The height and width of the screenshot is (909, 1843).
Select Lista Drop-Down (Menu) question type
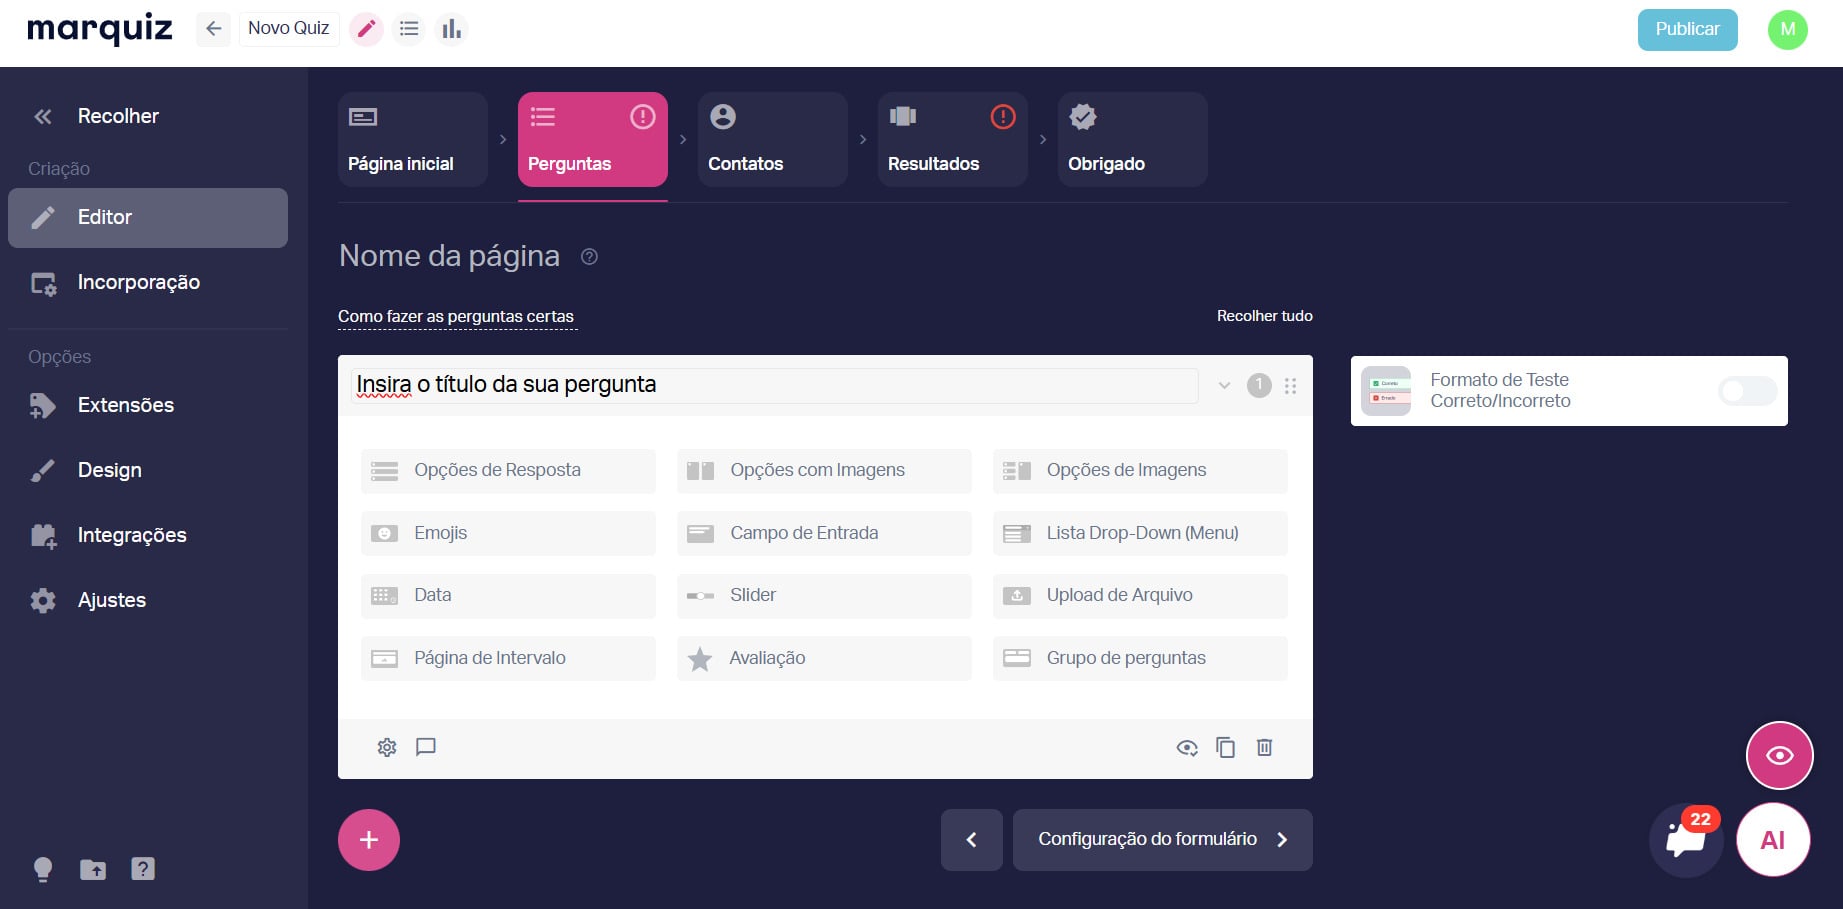(1140, 533)
